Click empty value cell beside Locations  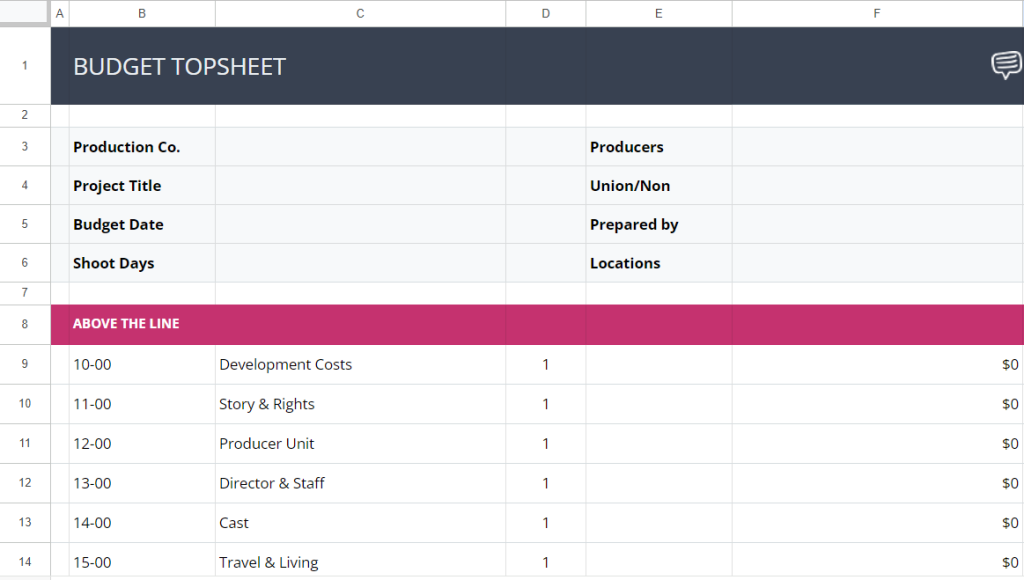coord(878,263)
